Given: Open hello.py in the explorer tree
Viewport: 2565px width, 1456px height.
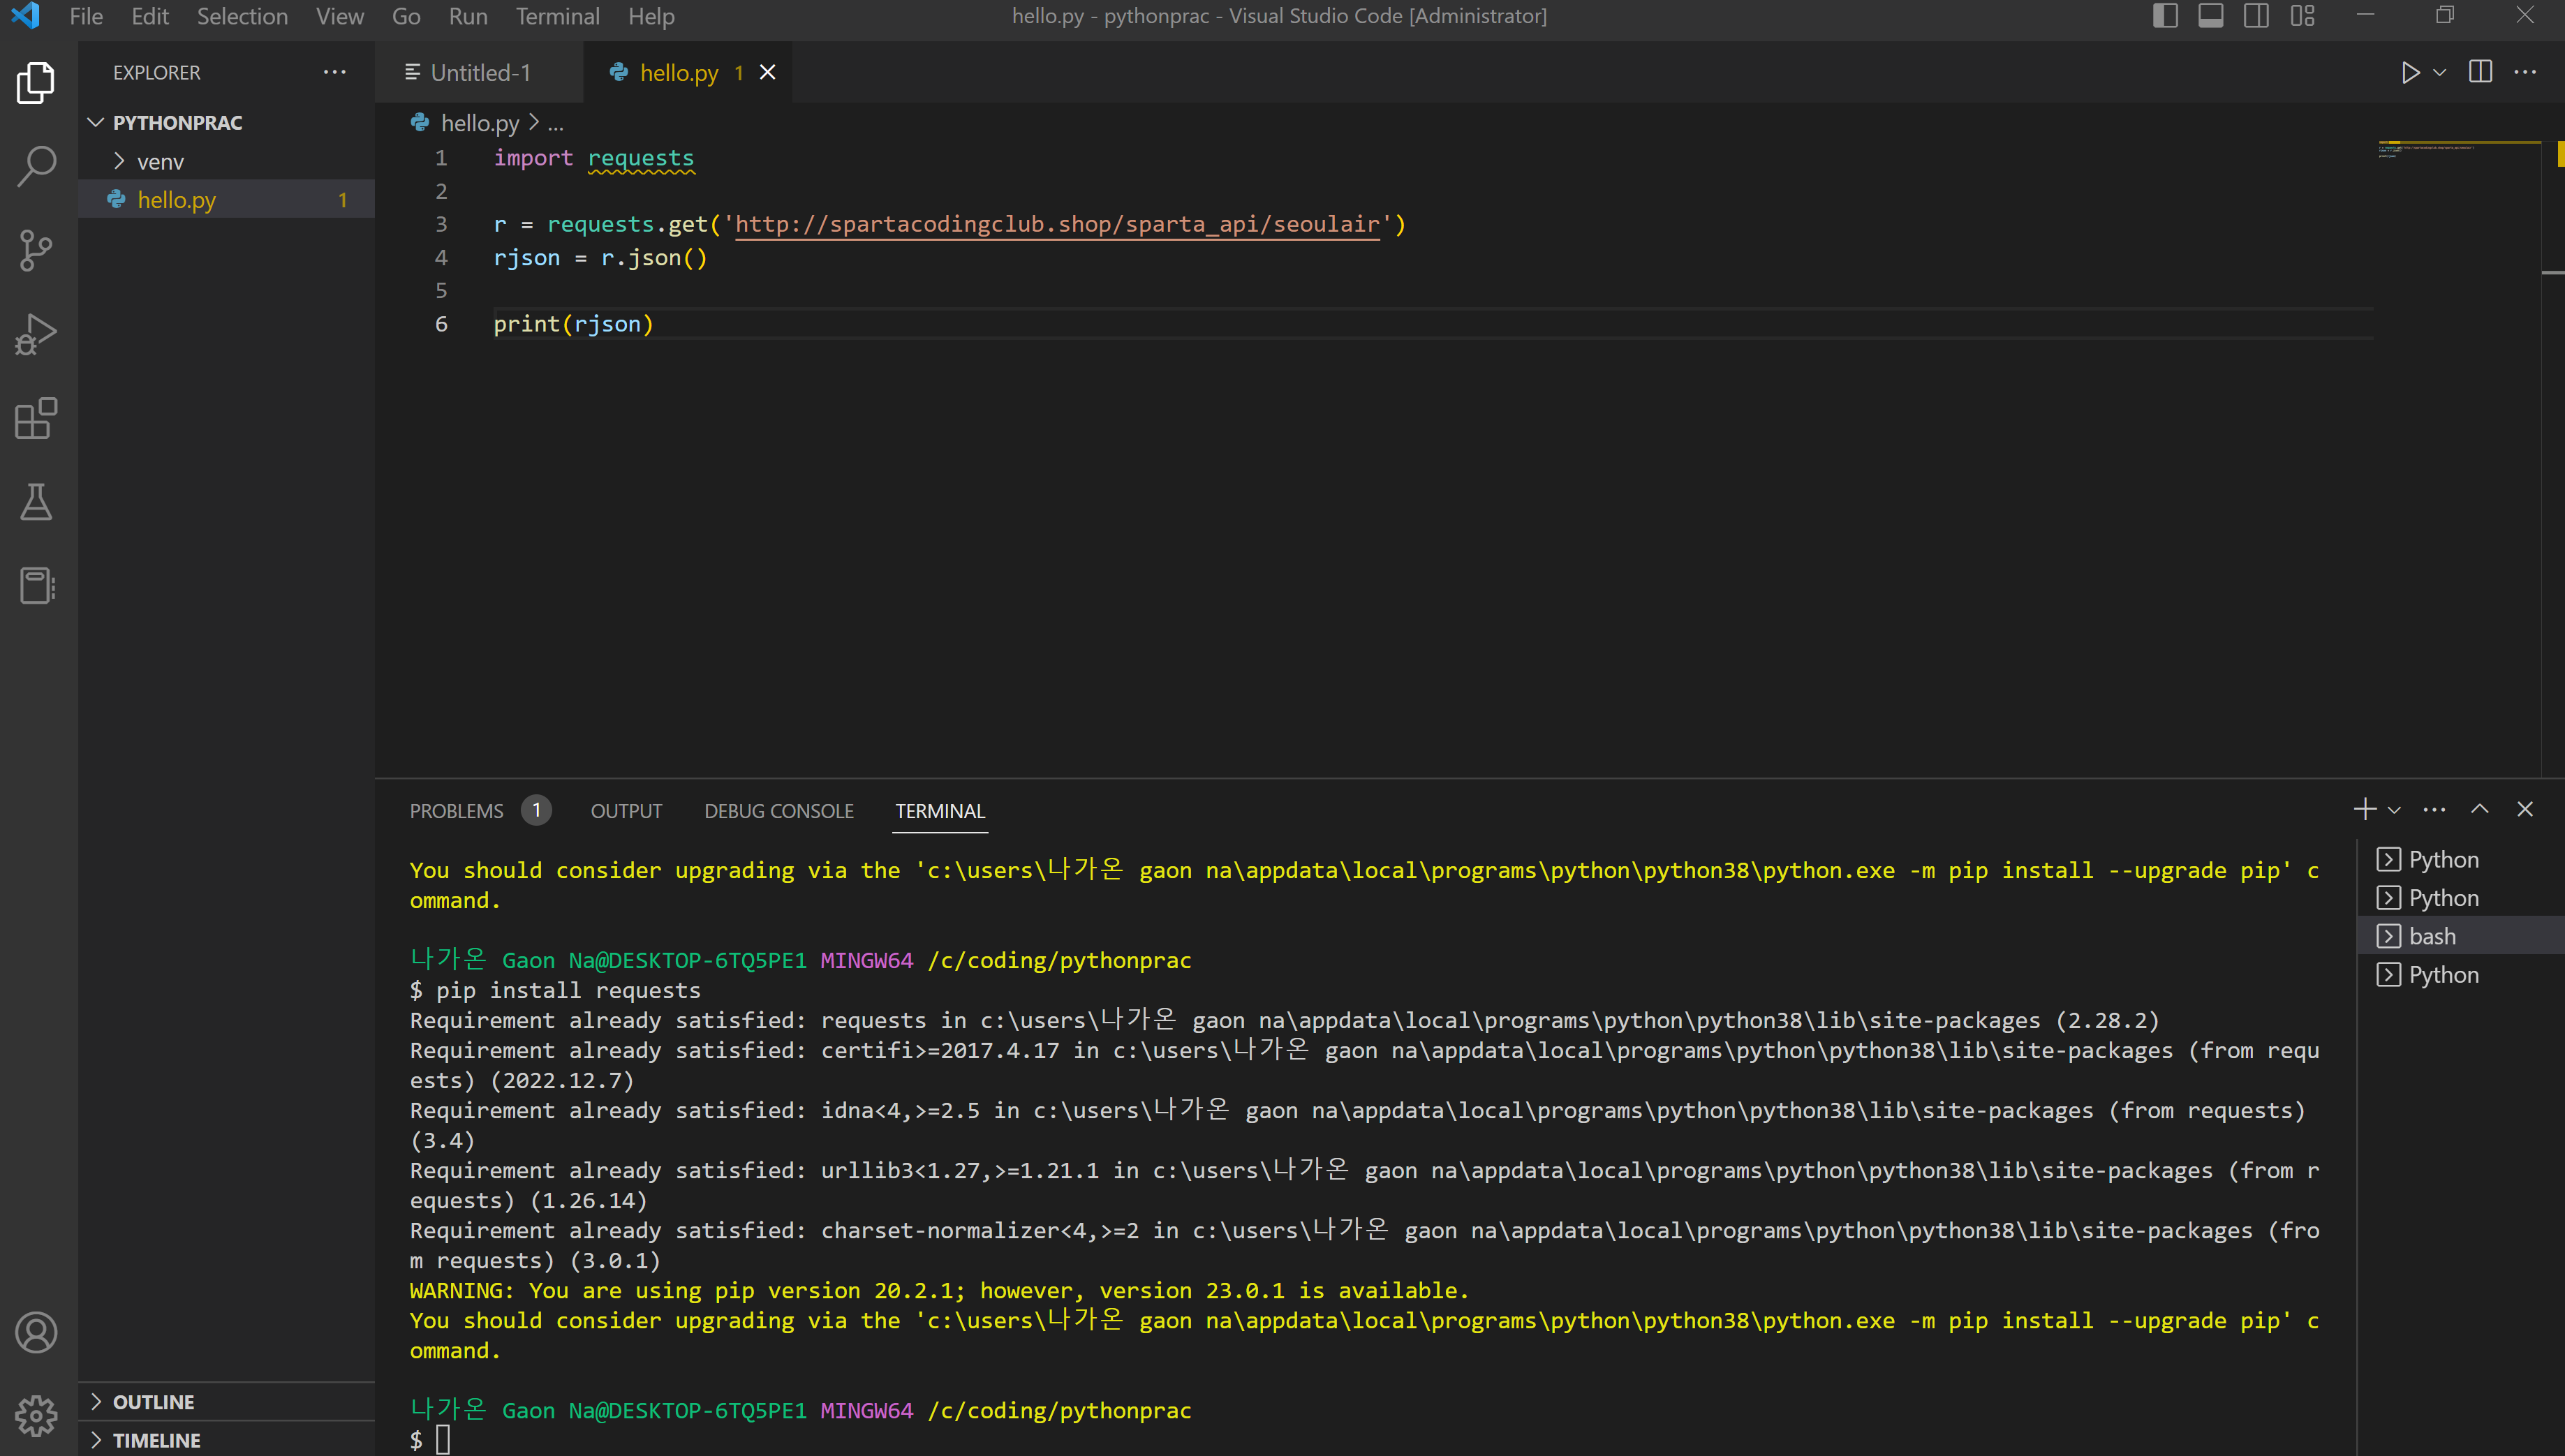Looking at the screenshot, I should 226,199.
